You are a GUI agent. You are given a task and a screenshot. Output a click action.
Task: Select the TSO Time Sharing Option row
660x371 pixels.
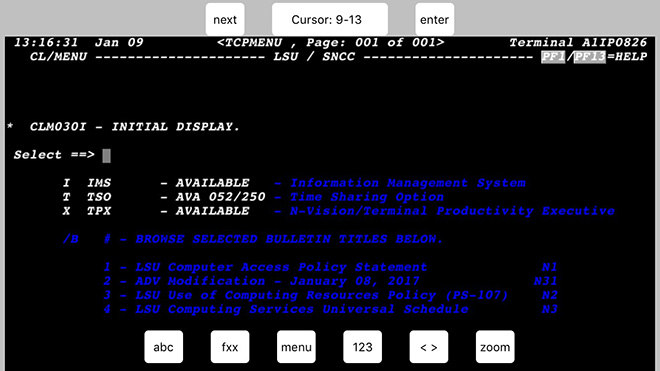tap(253, 197)
